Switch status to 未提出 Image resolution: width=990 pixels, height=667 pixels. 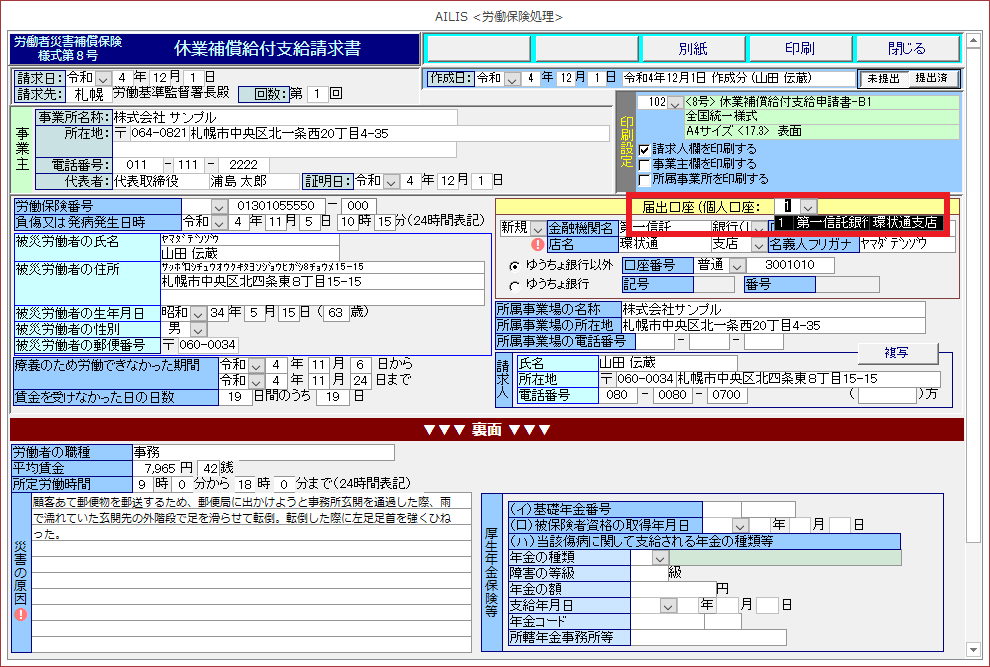pos(884,78)
